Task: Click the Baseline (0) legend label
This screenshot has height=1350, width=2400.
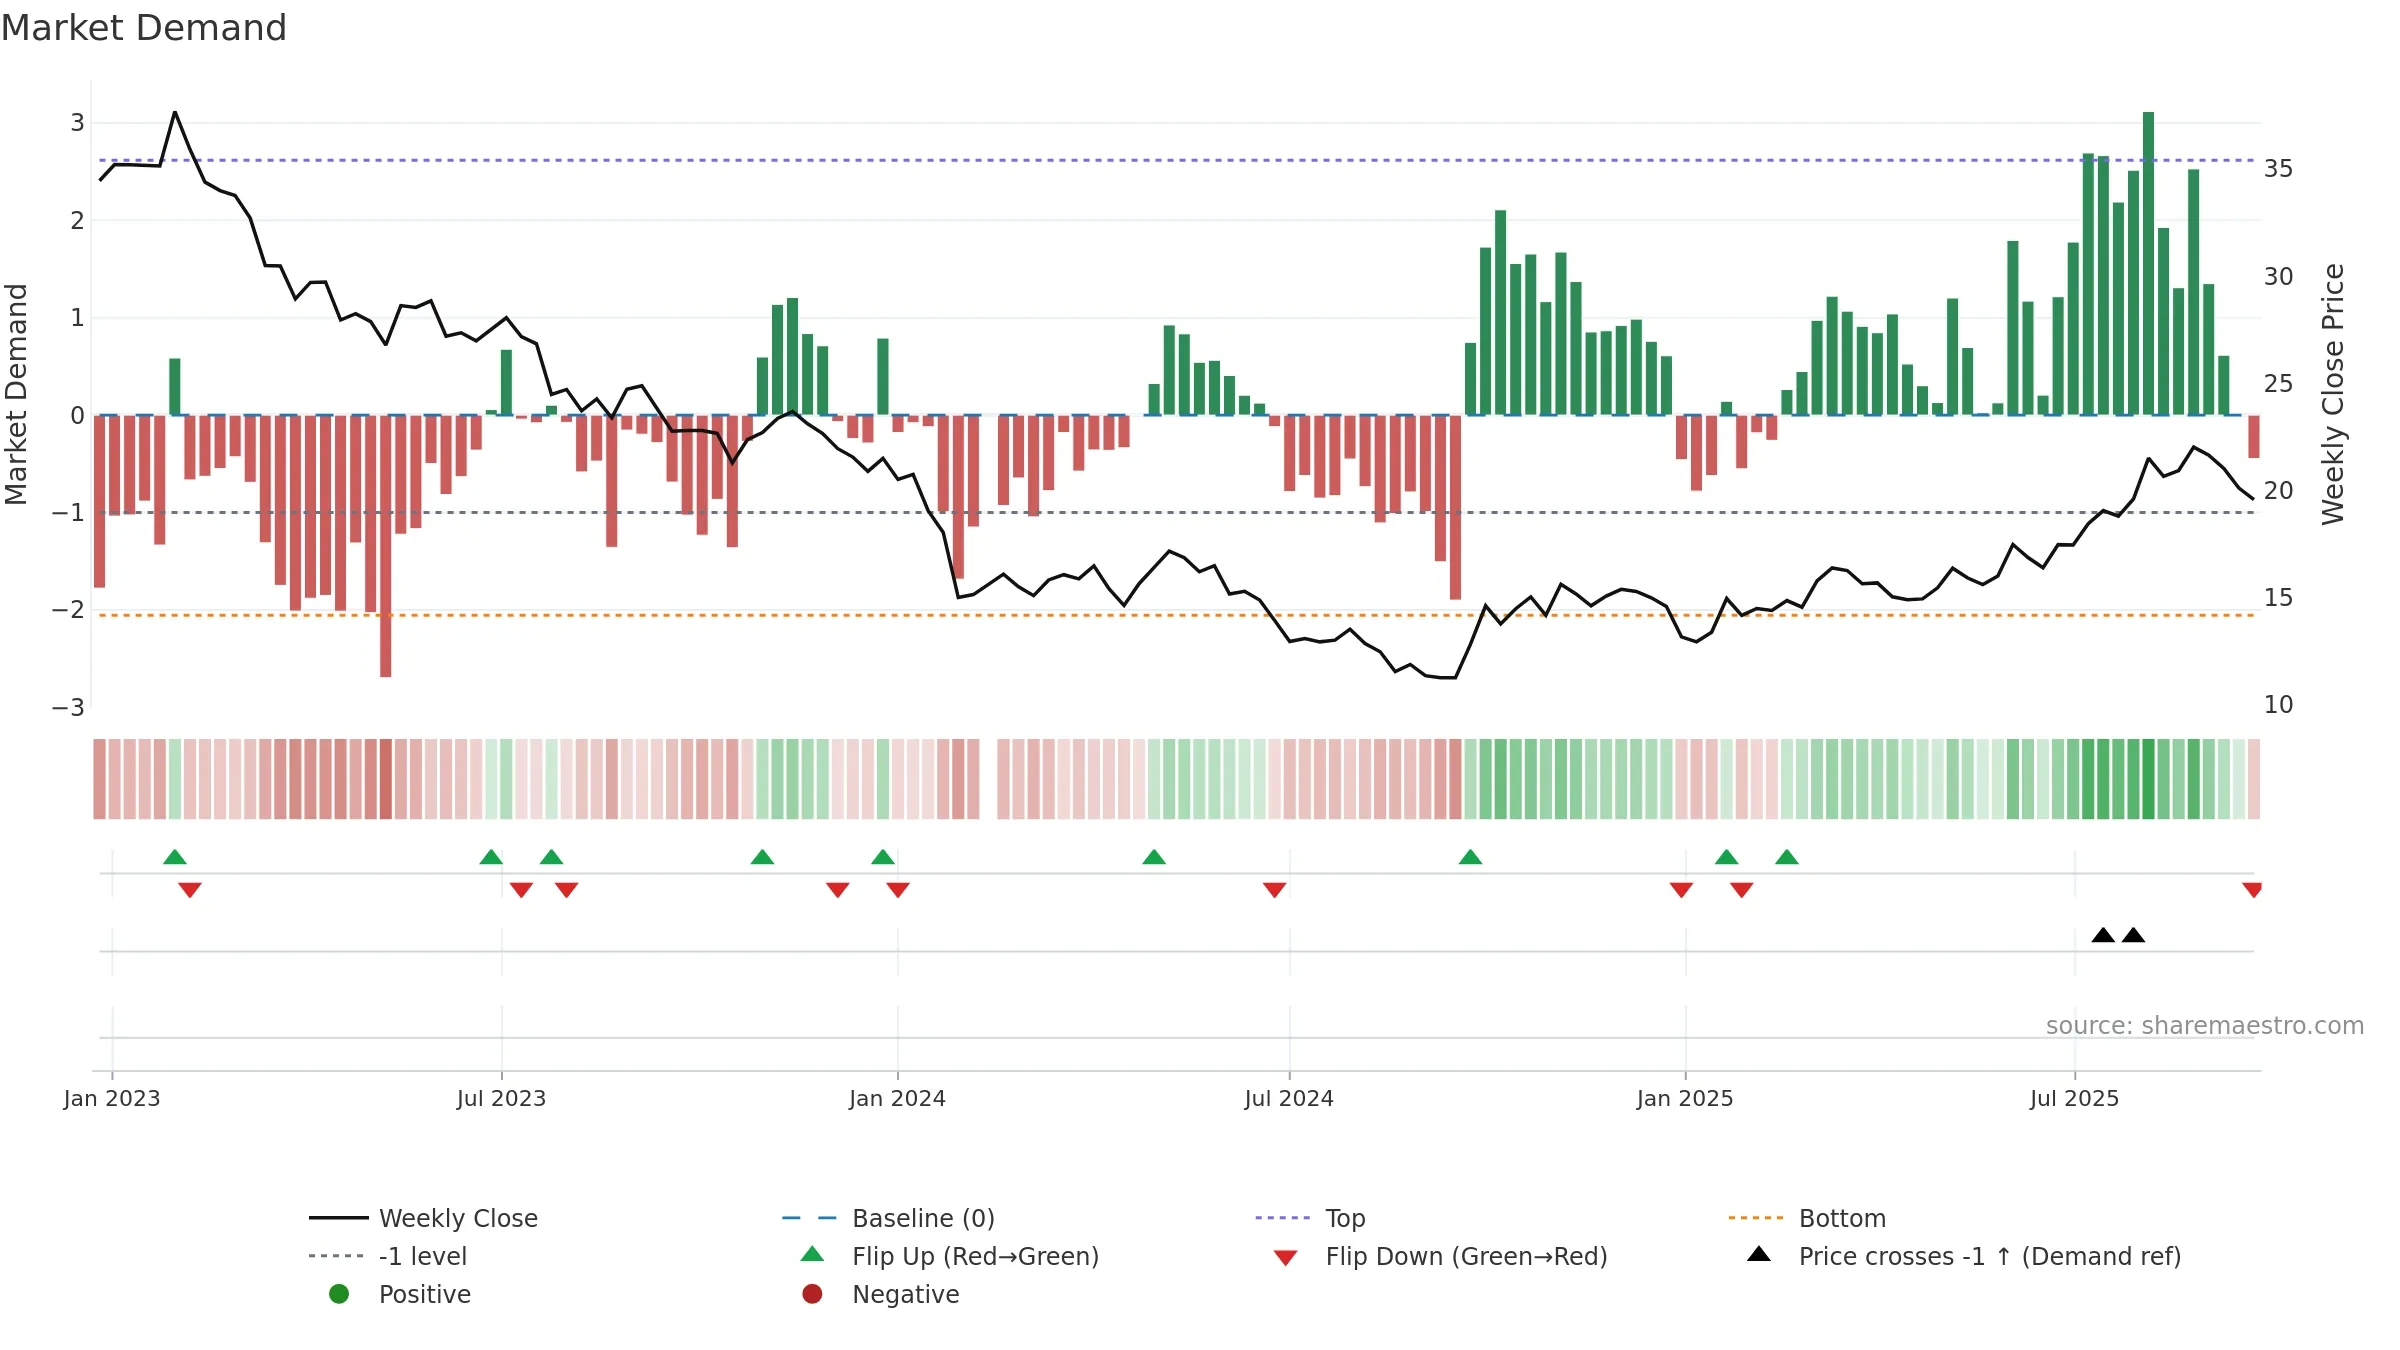Action: click(x=923, y=1218)
